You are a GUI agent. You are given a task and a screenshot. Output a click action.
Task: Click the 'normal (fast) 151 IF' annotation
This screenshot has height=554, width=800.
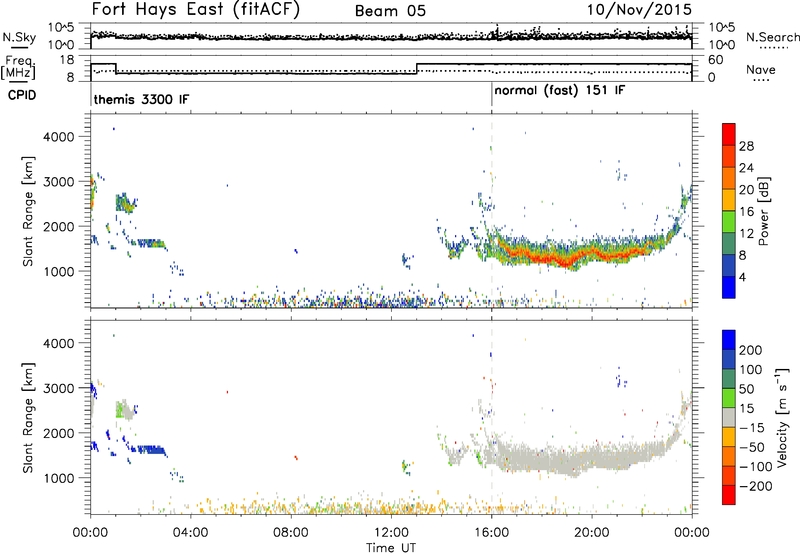coord(560,91)
